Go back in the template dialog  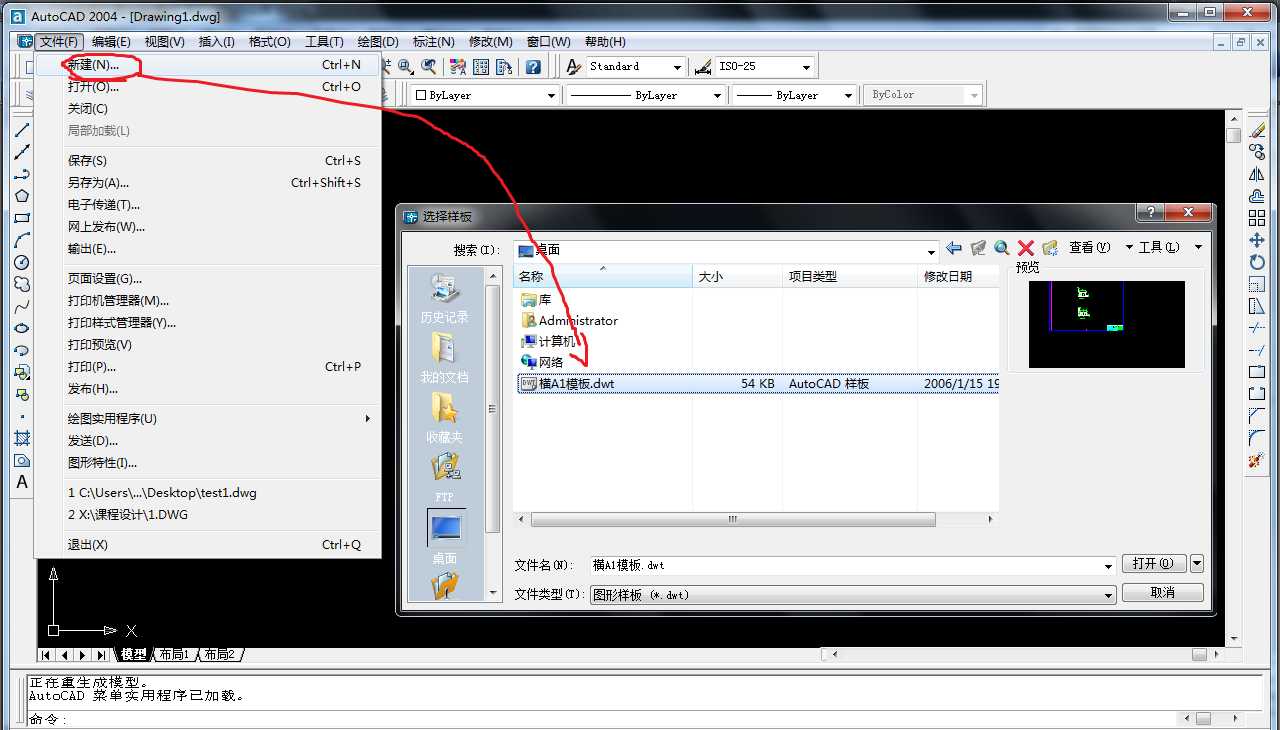[954, 248]
